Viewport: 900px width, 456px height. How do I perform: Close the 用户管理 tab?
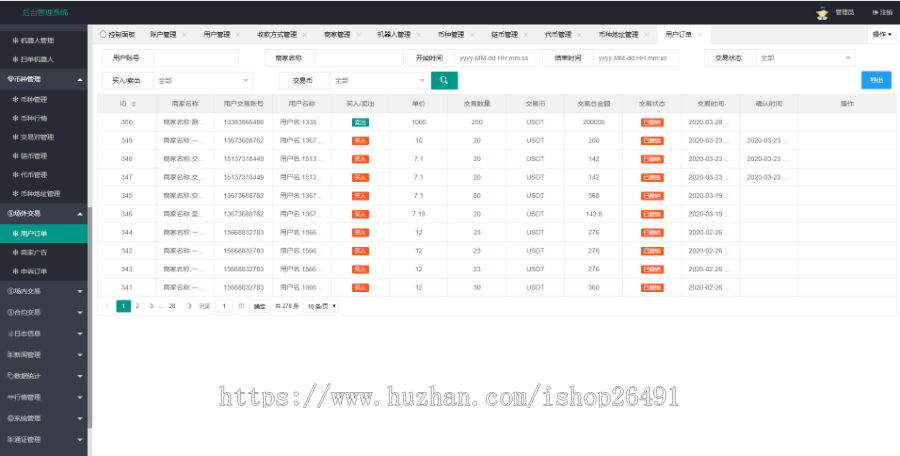click(x=238, y=35)
